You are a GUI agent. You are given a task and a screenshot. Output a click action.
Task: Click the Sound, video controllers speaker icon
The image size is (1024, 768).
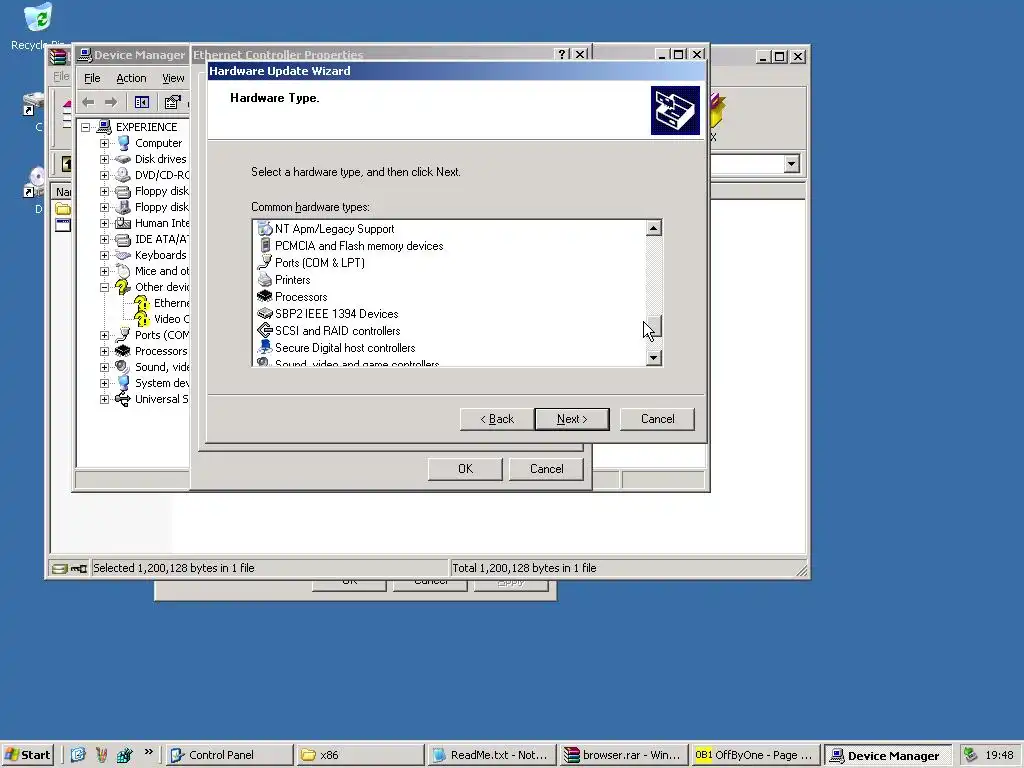tap(123, 367)
